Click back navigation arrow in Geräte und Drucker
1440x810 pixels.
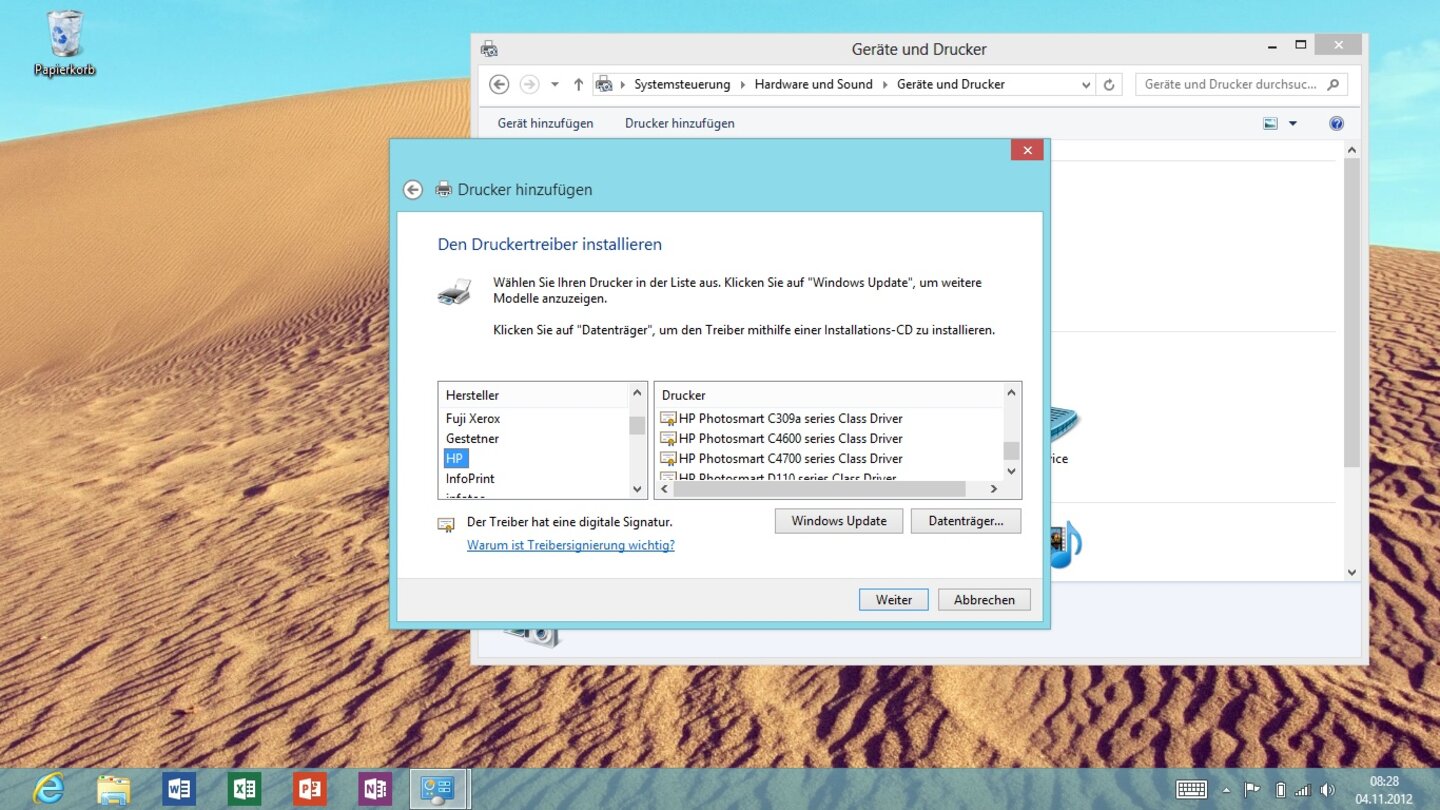[x=499, y=85]
